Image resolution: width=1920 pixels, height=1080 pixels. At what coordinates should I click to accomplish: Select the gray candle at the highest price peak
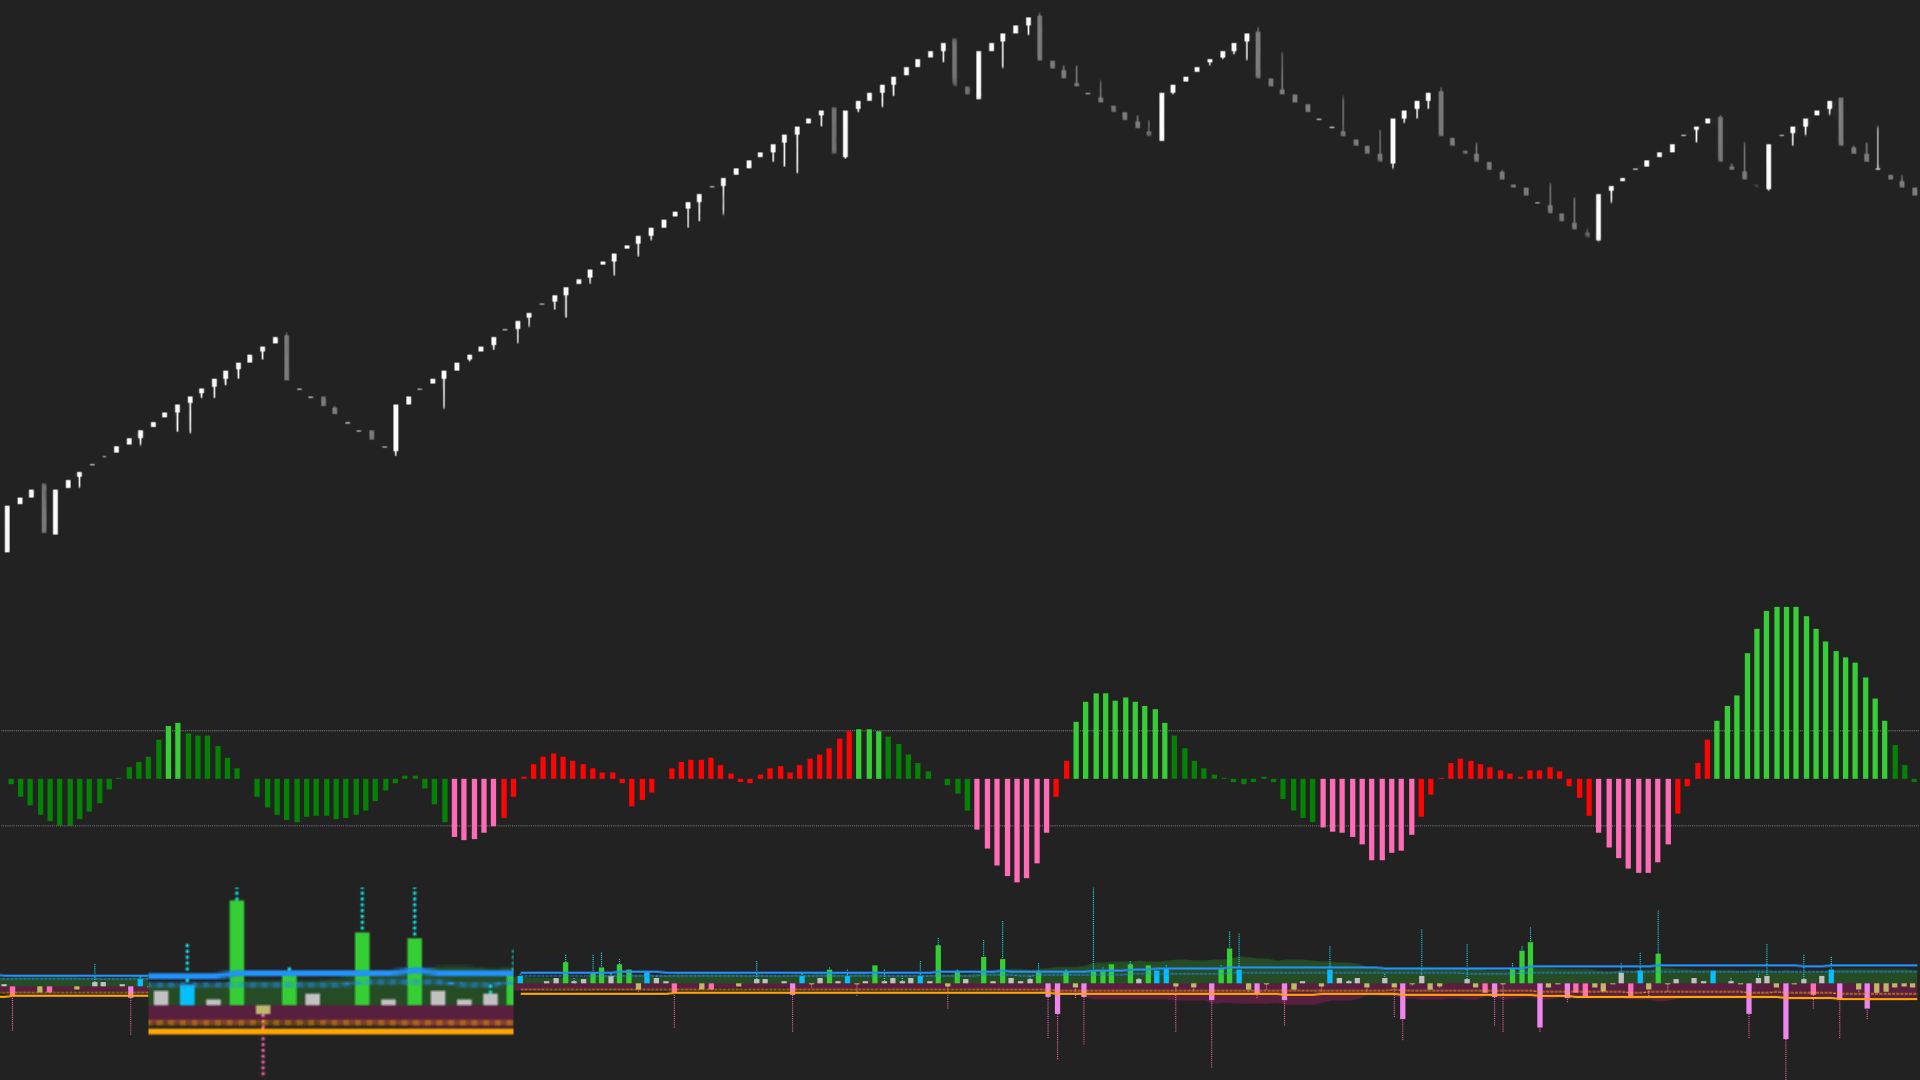pos(1040,37)
